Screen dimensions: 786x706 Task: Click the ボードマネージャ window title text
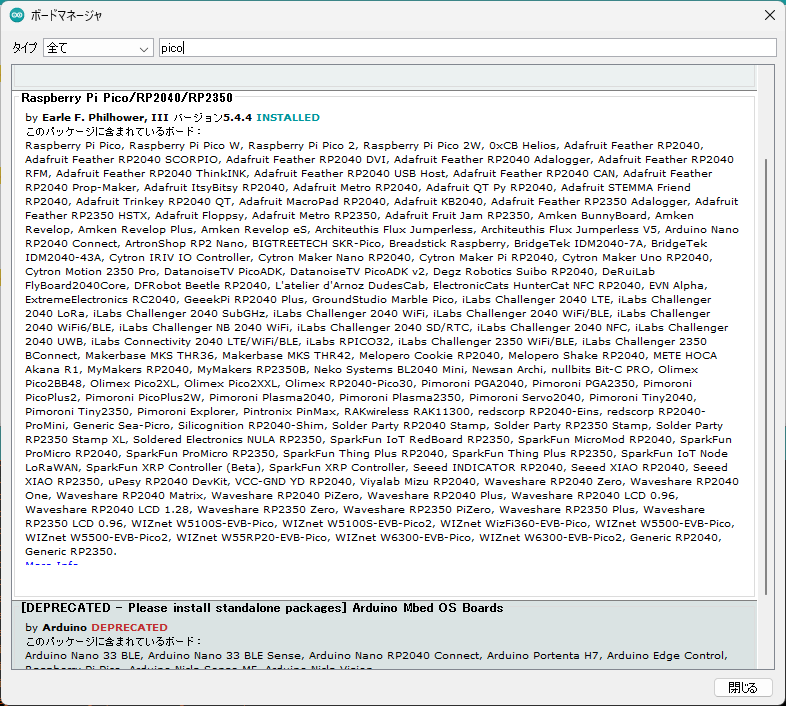click(66, 16)
